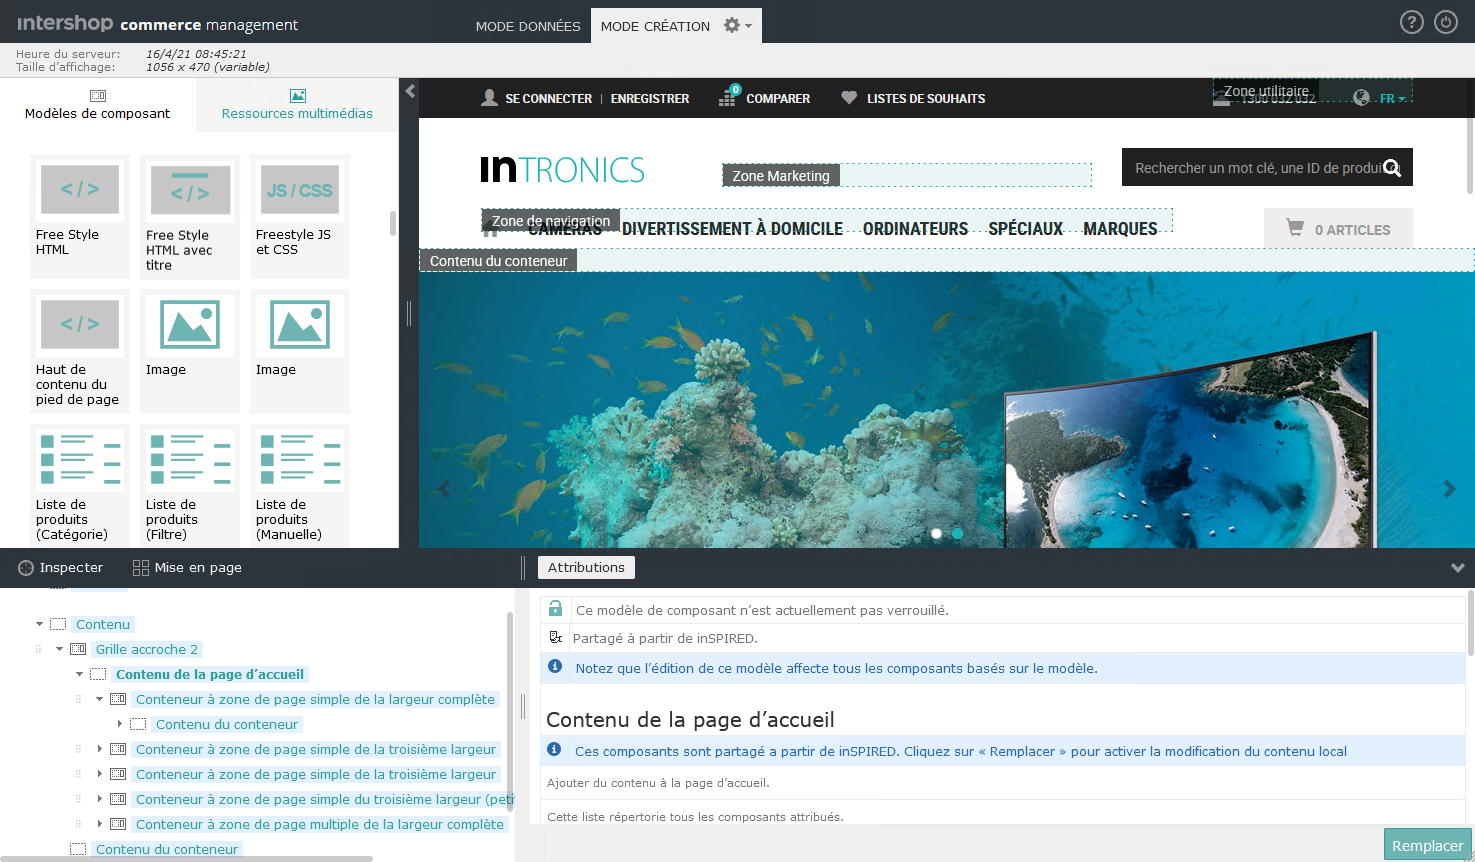Click the LISTES DE SOUHAITS heart icon
This screenshot has width=1475, height=862.
coord(850,97)
